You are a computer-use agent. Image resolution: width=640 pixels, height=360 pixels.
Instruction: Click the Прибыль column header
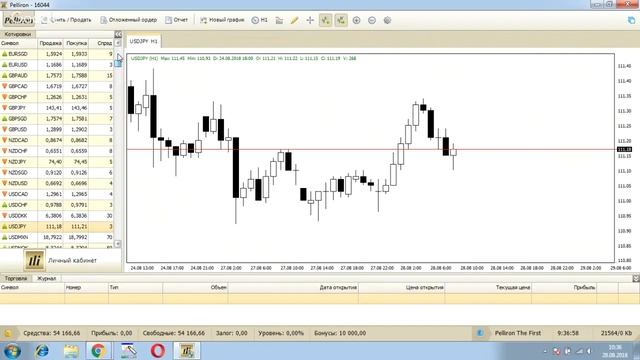(x=564, y=288)
